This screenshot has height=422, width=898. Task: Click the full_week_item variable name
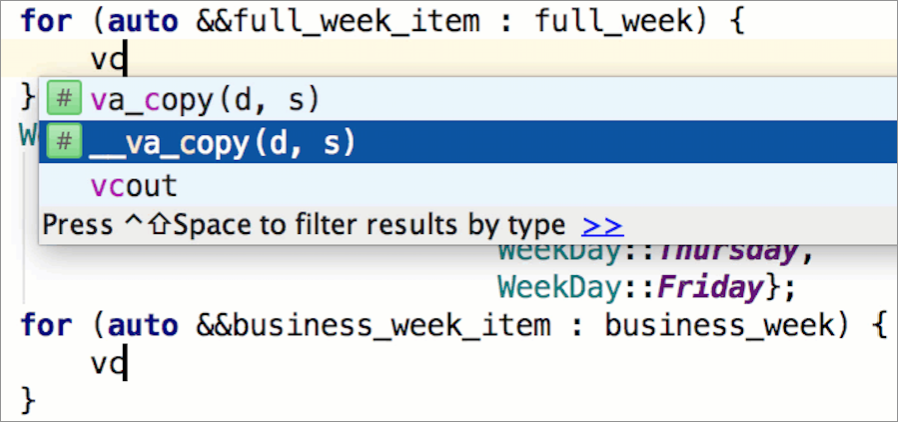tap(357, 22)
